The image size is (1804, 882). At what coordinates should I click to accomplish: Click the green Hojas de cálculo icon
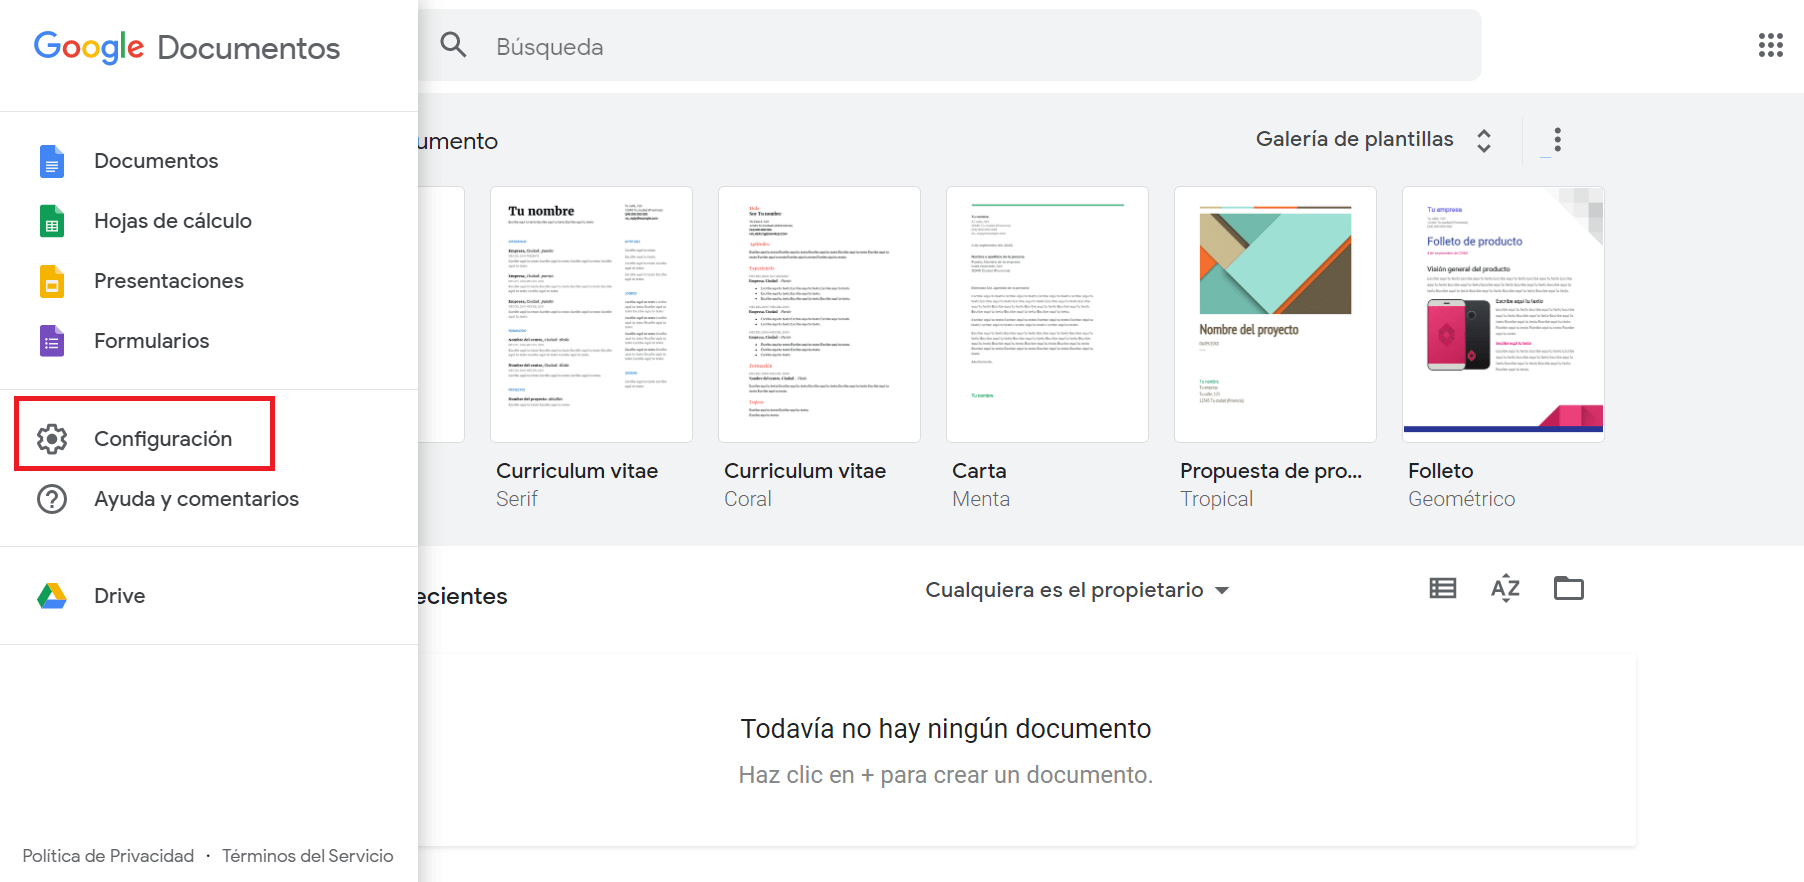pyautogui.click(x=52, y=221)
